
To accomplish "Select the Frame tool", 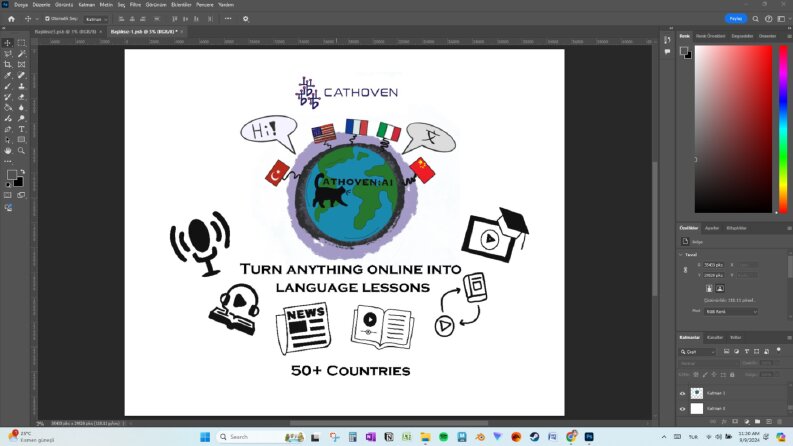I will click(21, 65).
